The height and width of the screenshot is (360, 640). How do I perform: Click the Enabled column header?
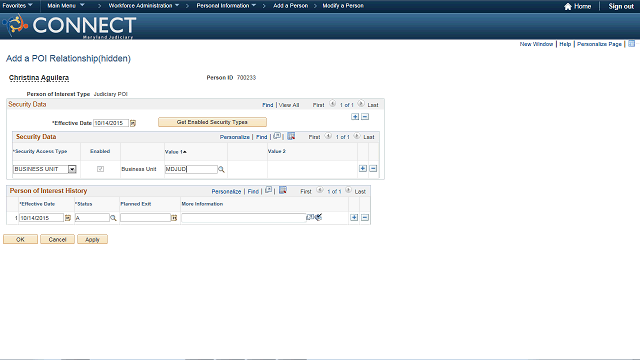100,151
